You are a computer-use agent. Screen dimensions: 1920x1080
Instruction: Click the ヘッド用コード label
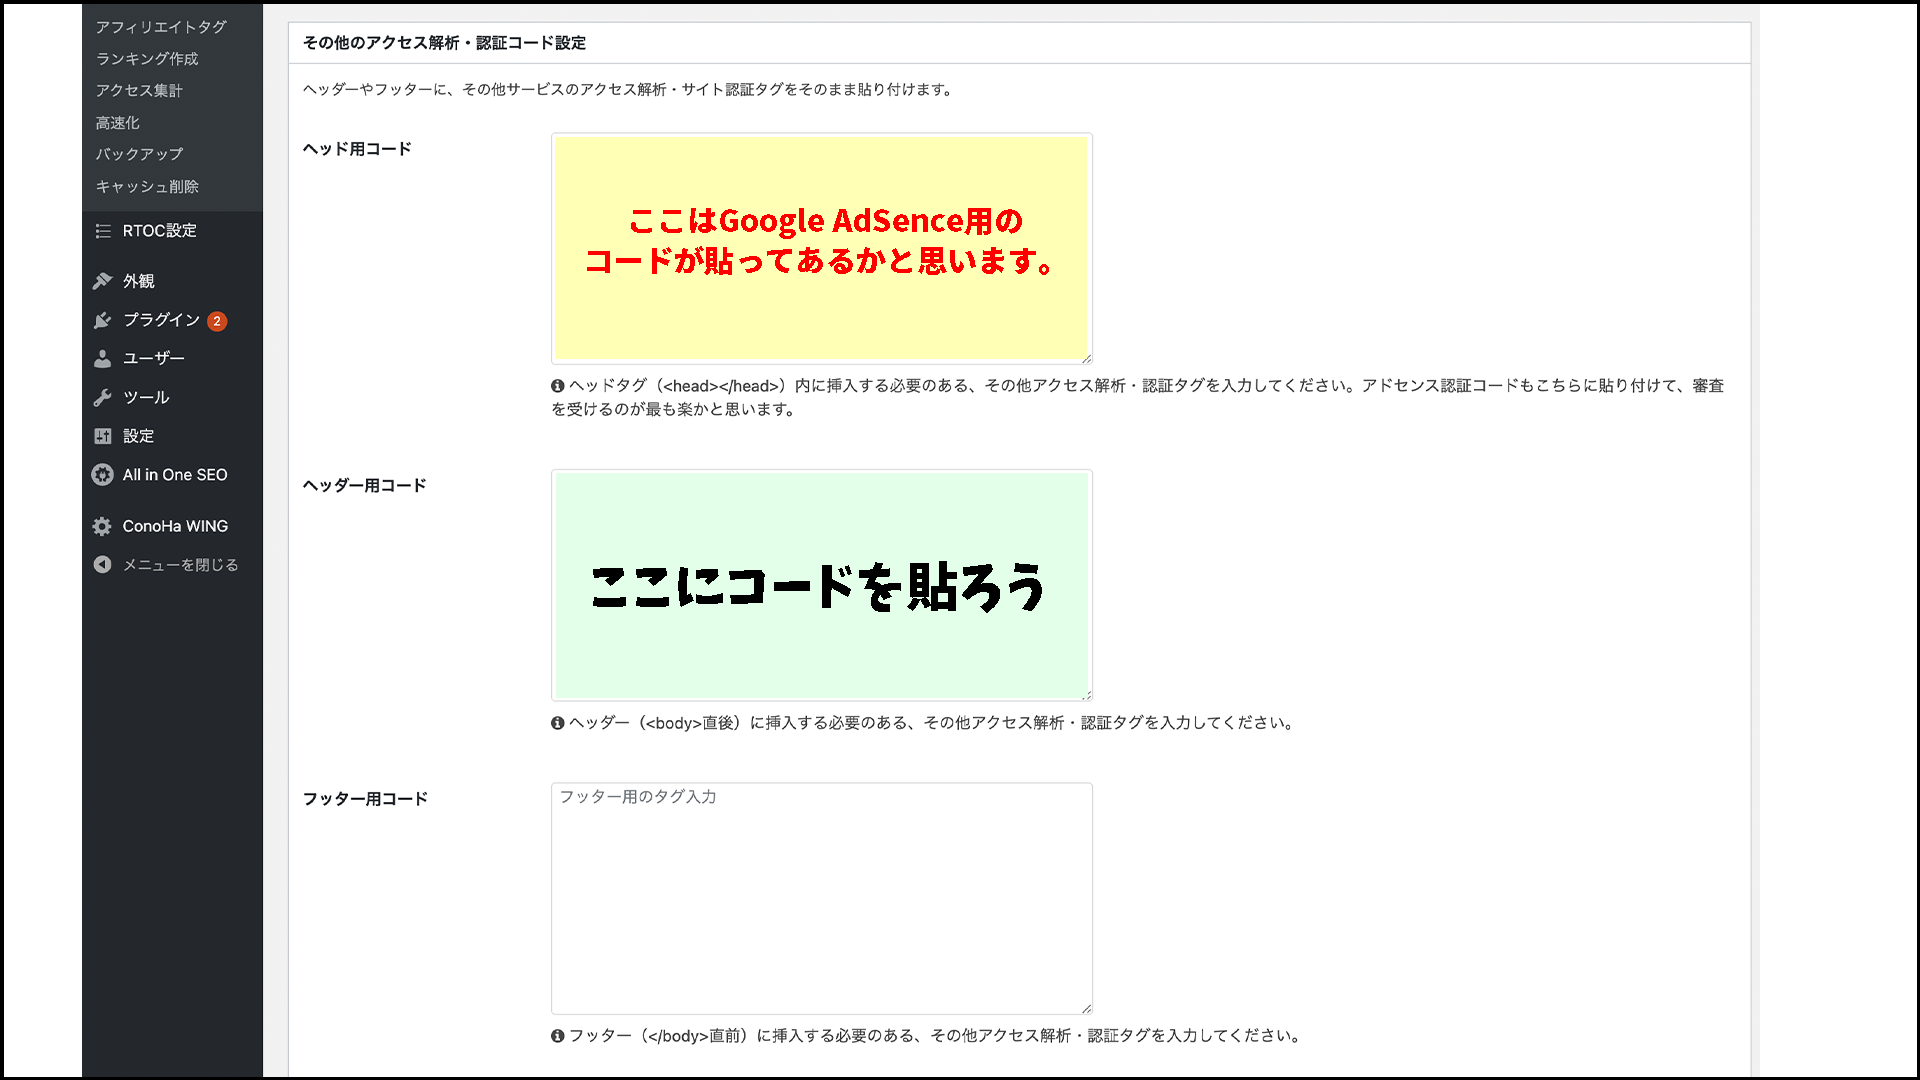[357, 149]
